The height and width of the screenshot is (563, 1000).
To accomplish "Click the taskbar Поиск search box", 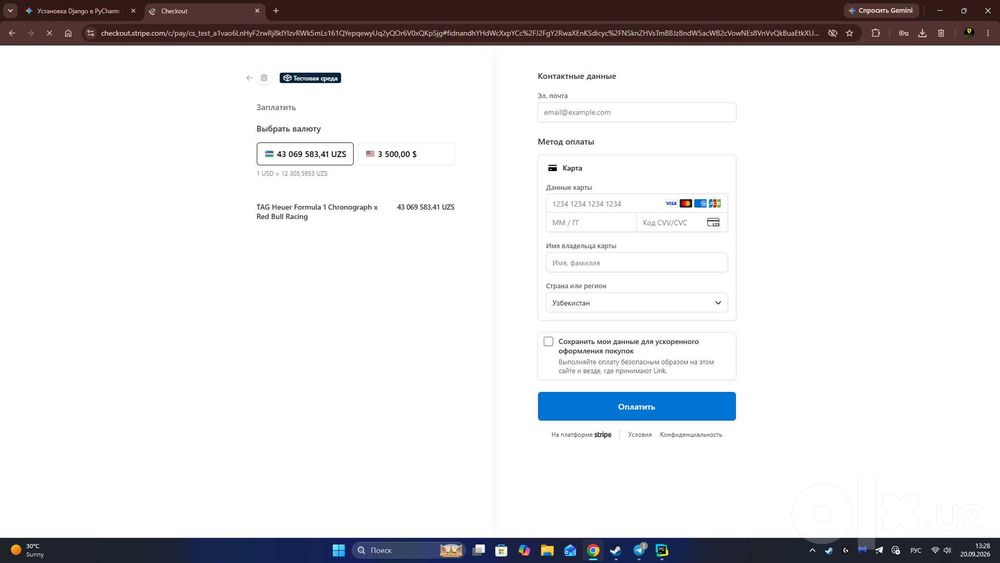I will coord(408,550).
